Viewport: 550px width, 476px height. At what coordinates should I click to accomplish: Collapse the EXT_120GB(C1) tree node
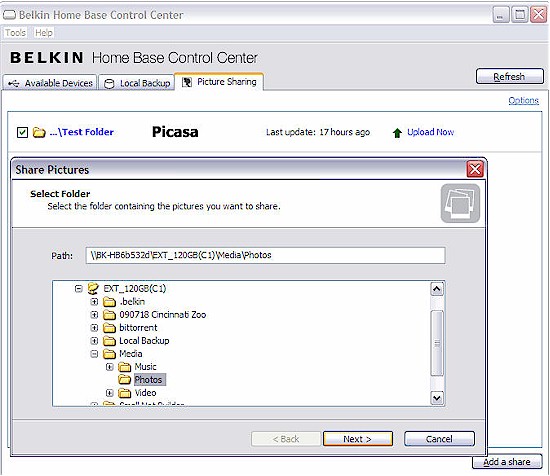(79, 289)
